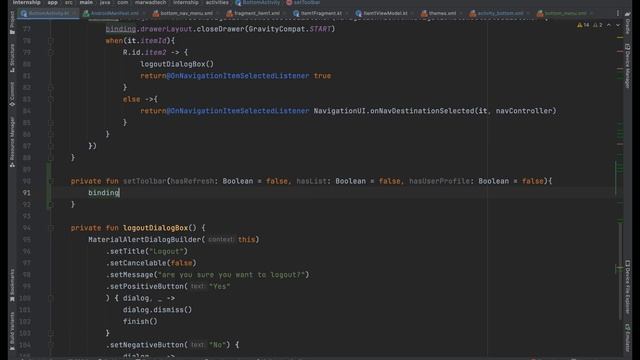Switch to the BottomActivity.kt tab
Screen dimensions: 640x360
[x=48, y=13]
